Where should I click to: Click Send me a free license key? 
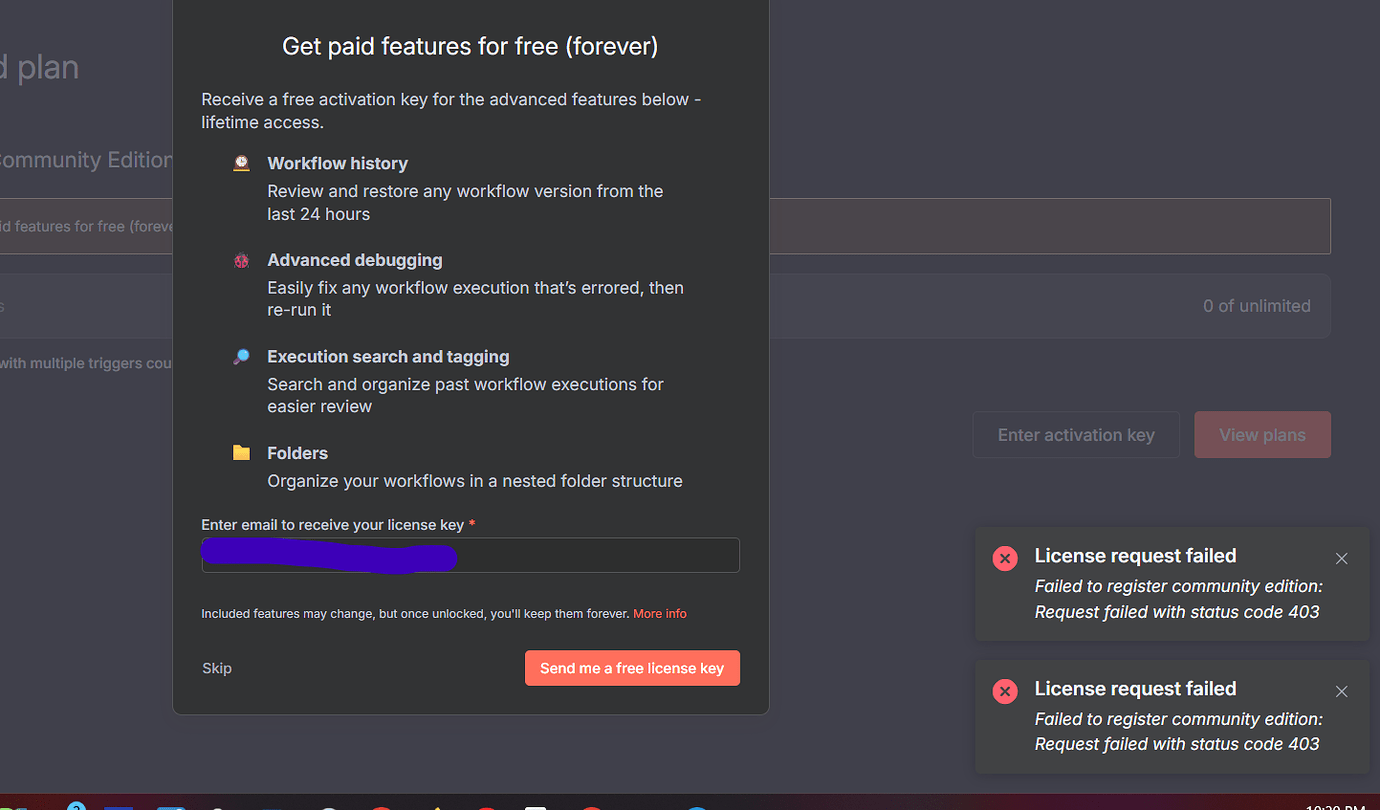632,668
